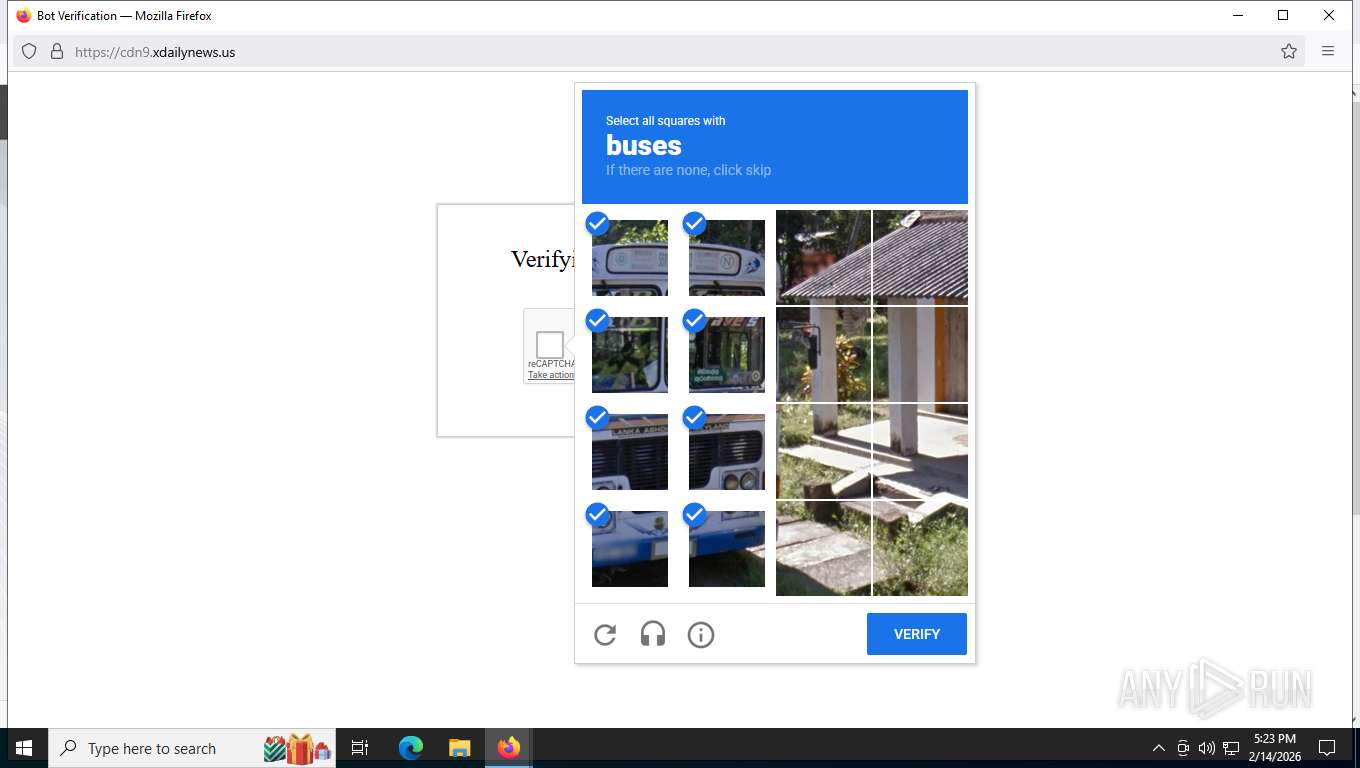Click the 'Type here to search' taskbar box
This screenshot has width=1360, height=768.
(x=192, y=748)
